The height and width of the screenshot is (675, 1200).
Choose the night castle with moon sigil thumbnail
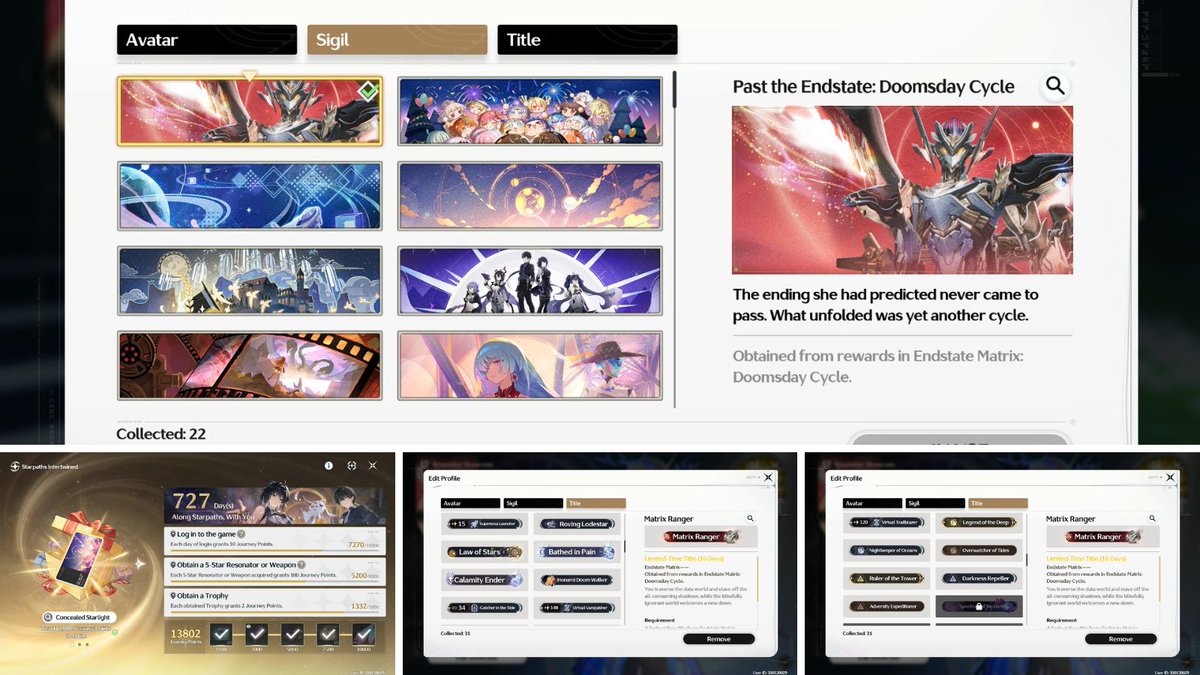pos(249,281)
